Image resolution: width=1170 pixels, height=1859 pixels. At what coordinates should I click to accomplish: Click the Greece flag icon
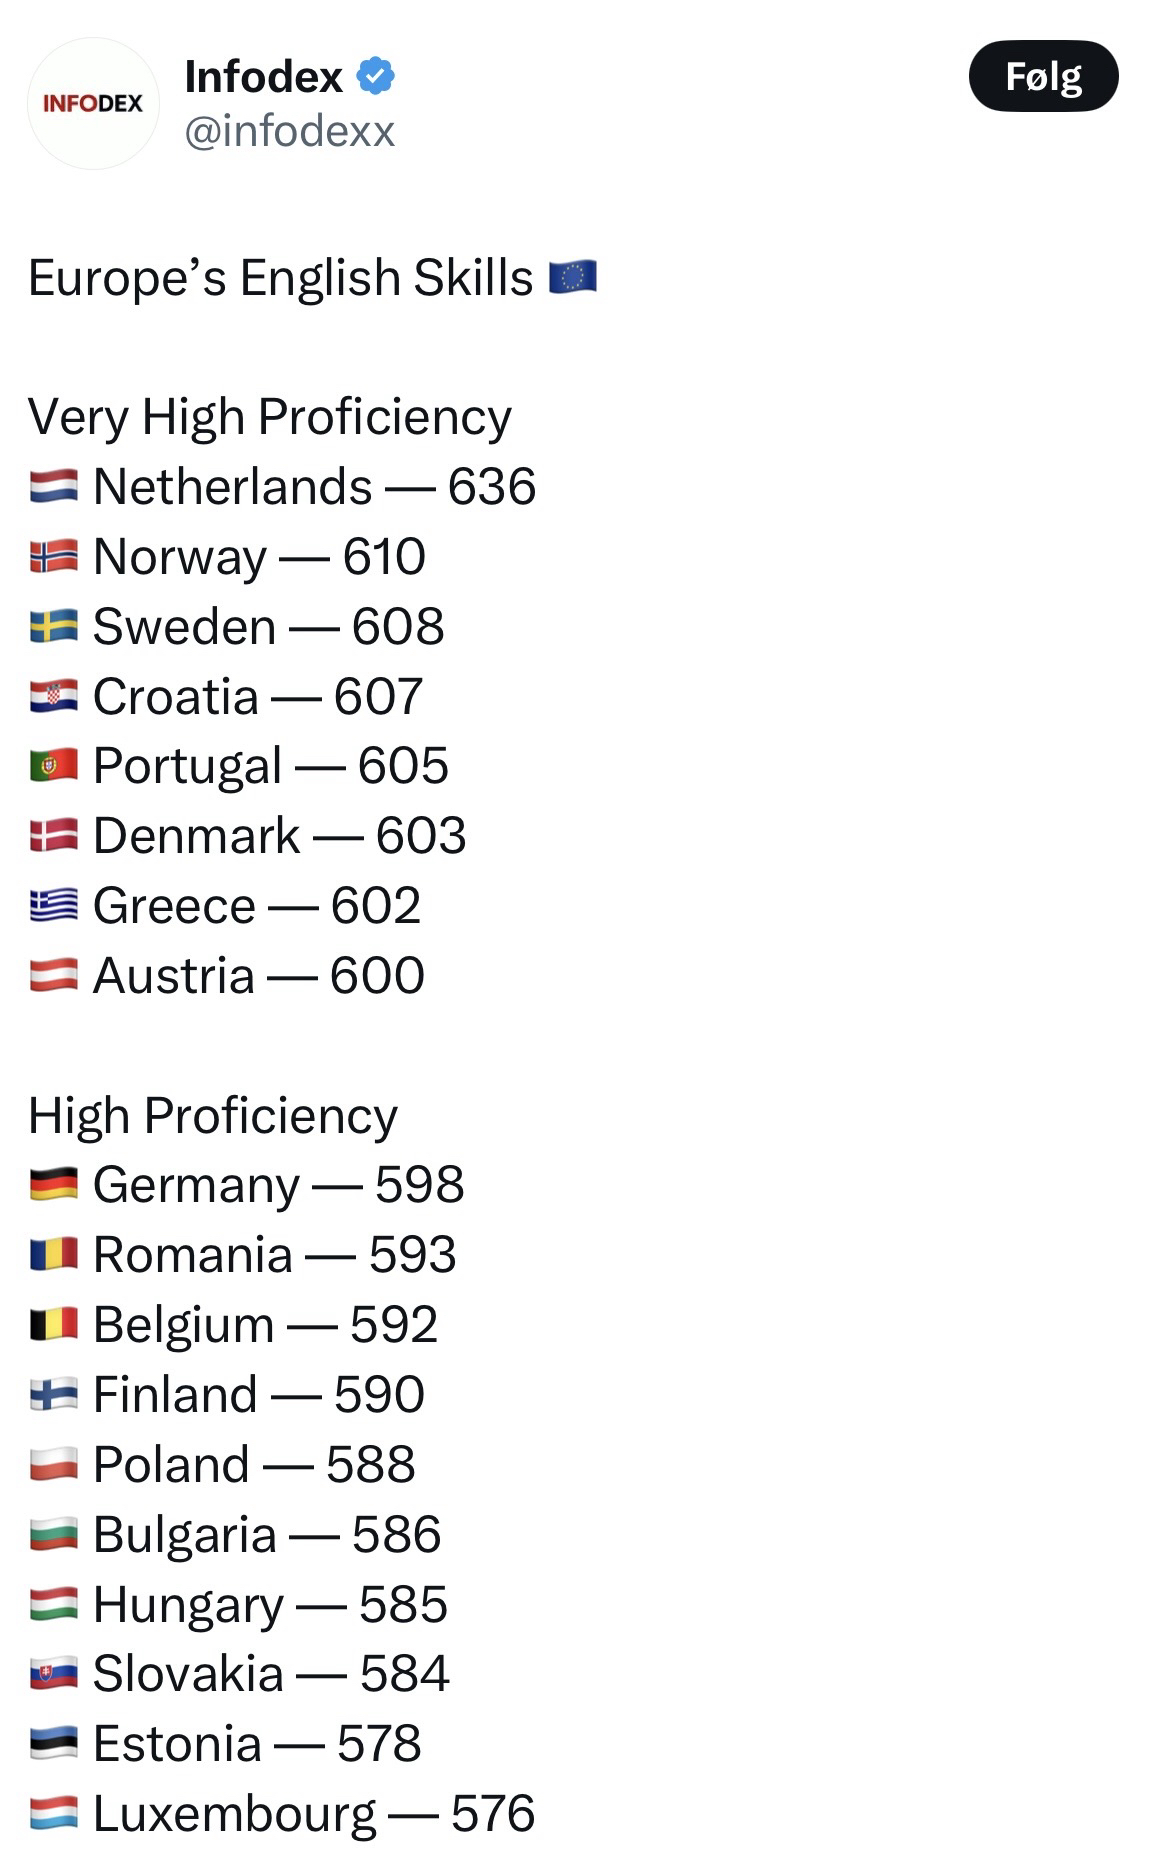[x=54, y=906]
